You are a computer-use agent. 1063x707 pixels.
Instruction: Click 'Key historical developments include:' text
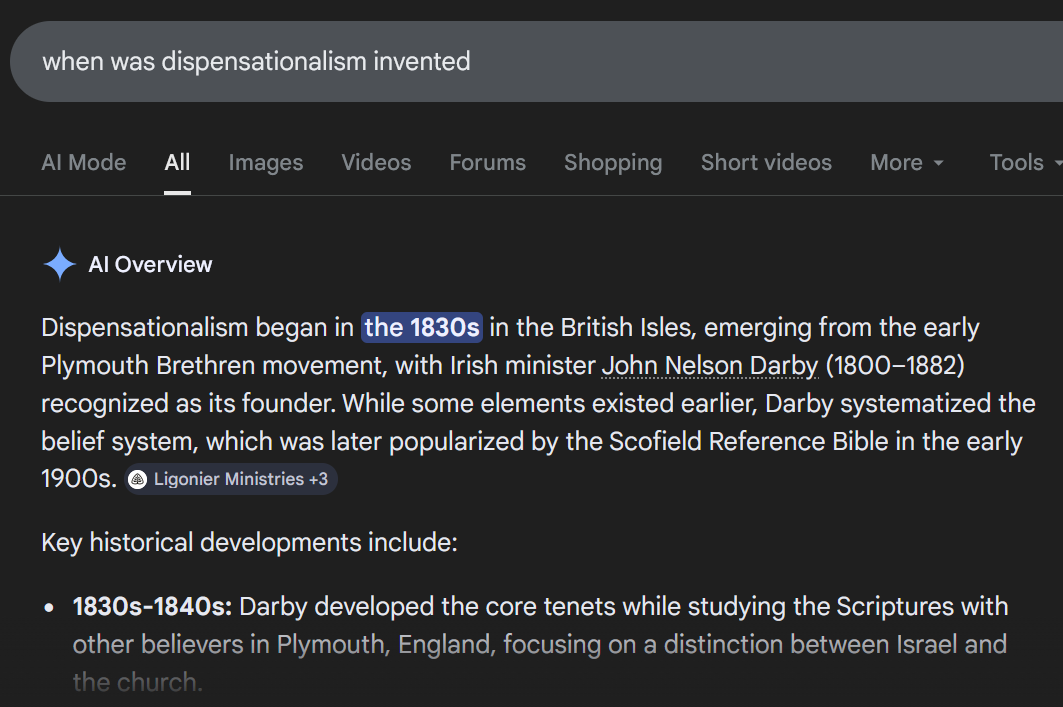click(x=249, y=543)
